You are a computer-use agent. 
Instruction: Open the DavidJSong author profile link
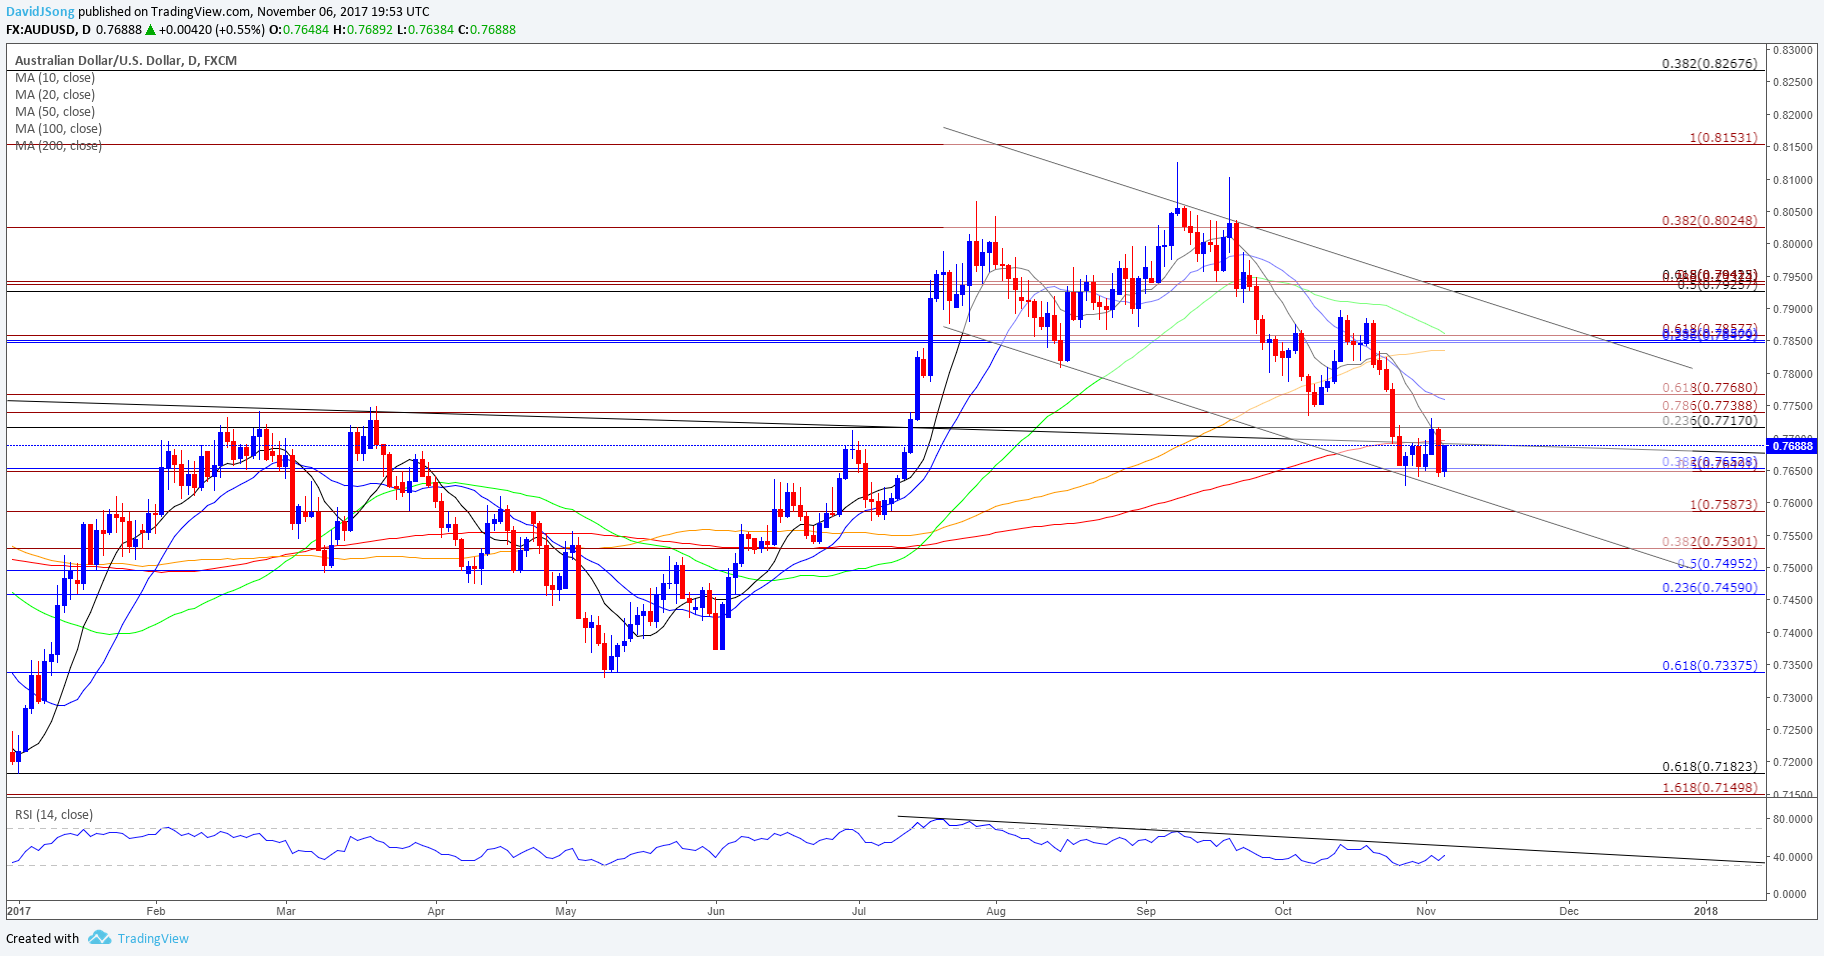[x=39, y=12]
